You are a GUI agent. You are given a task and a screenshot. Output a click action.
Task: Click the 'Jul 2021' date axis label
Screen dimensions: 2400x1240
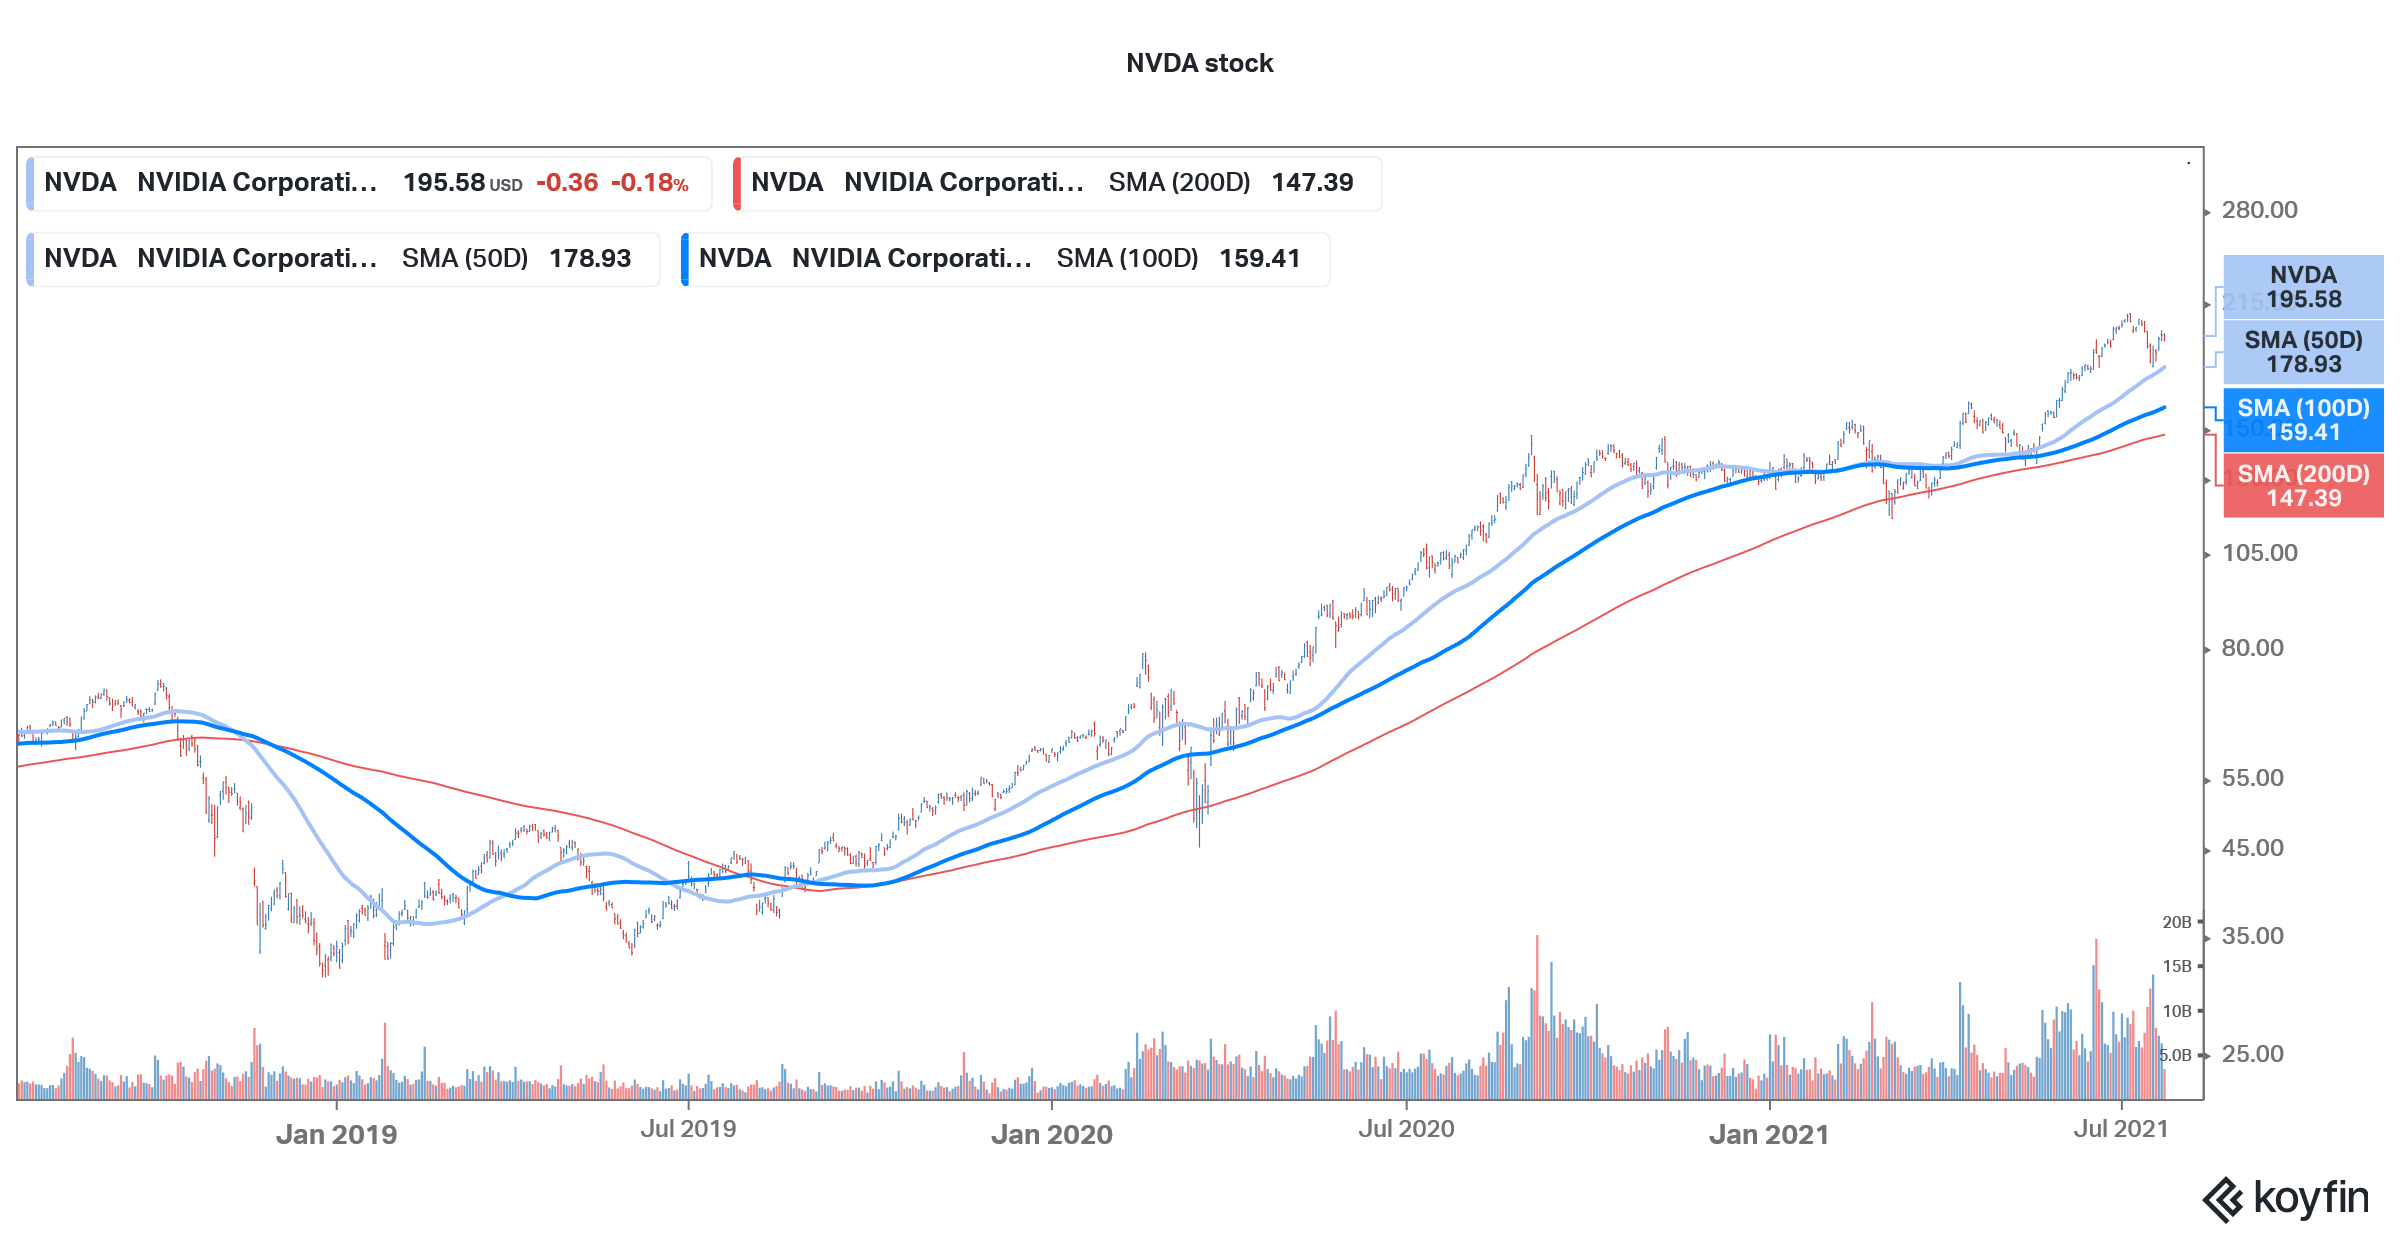[x=2121, y=1129]
